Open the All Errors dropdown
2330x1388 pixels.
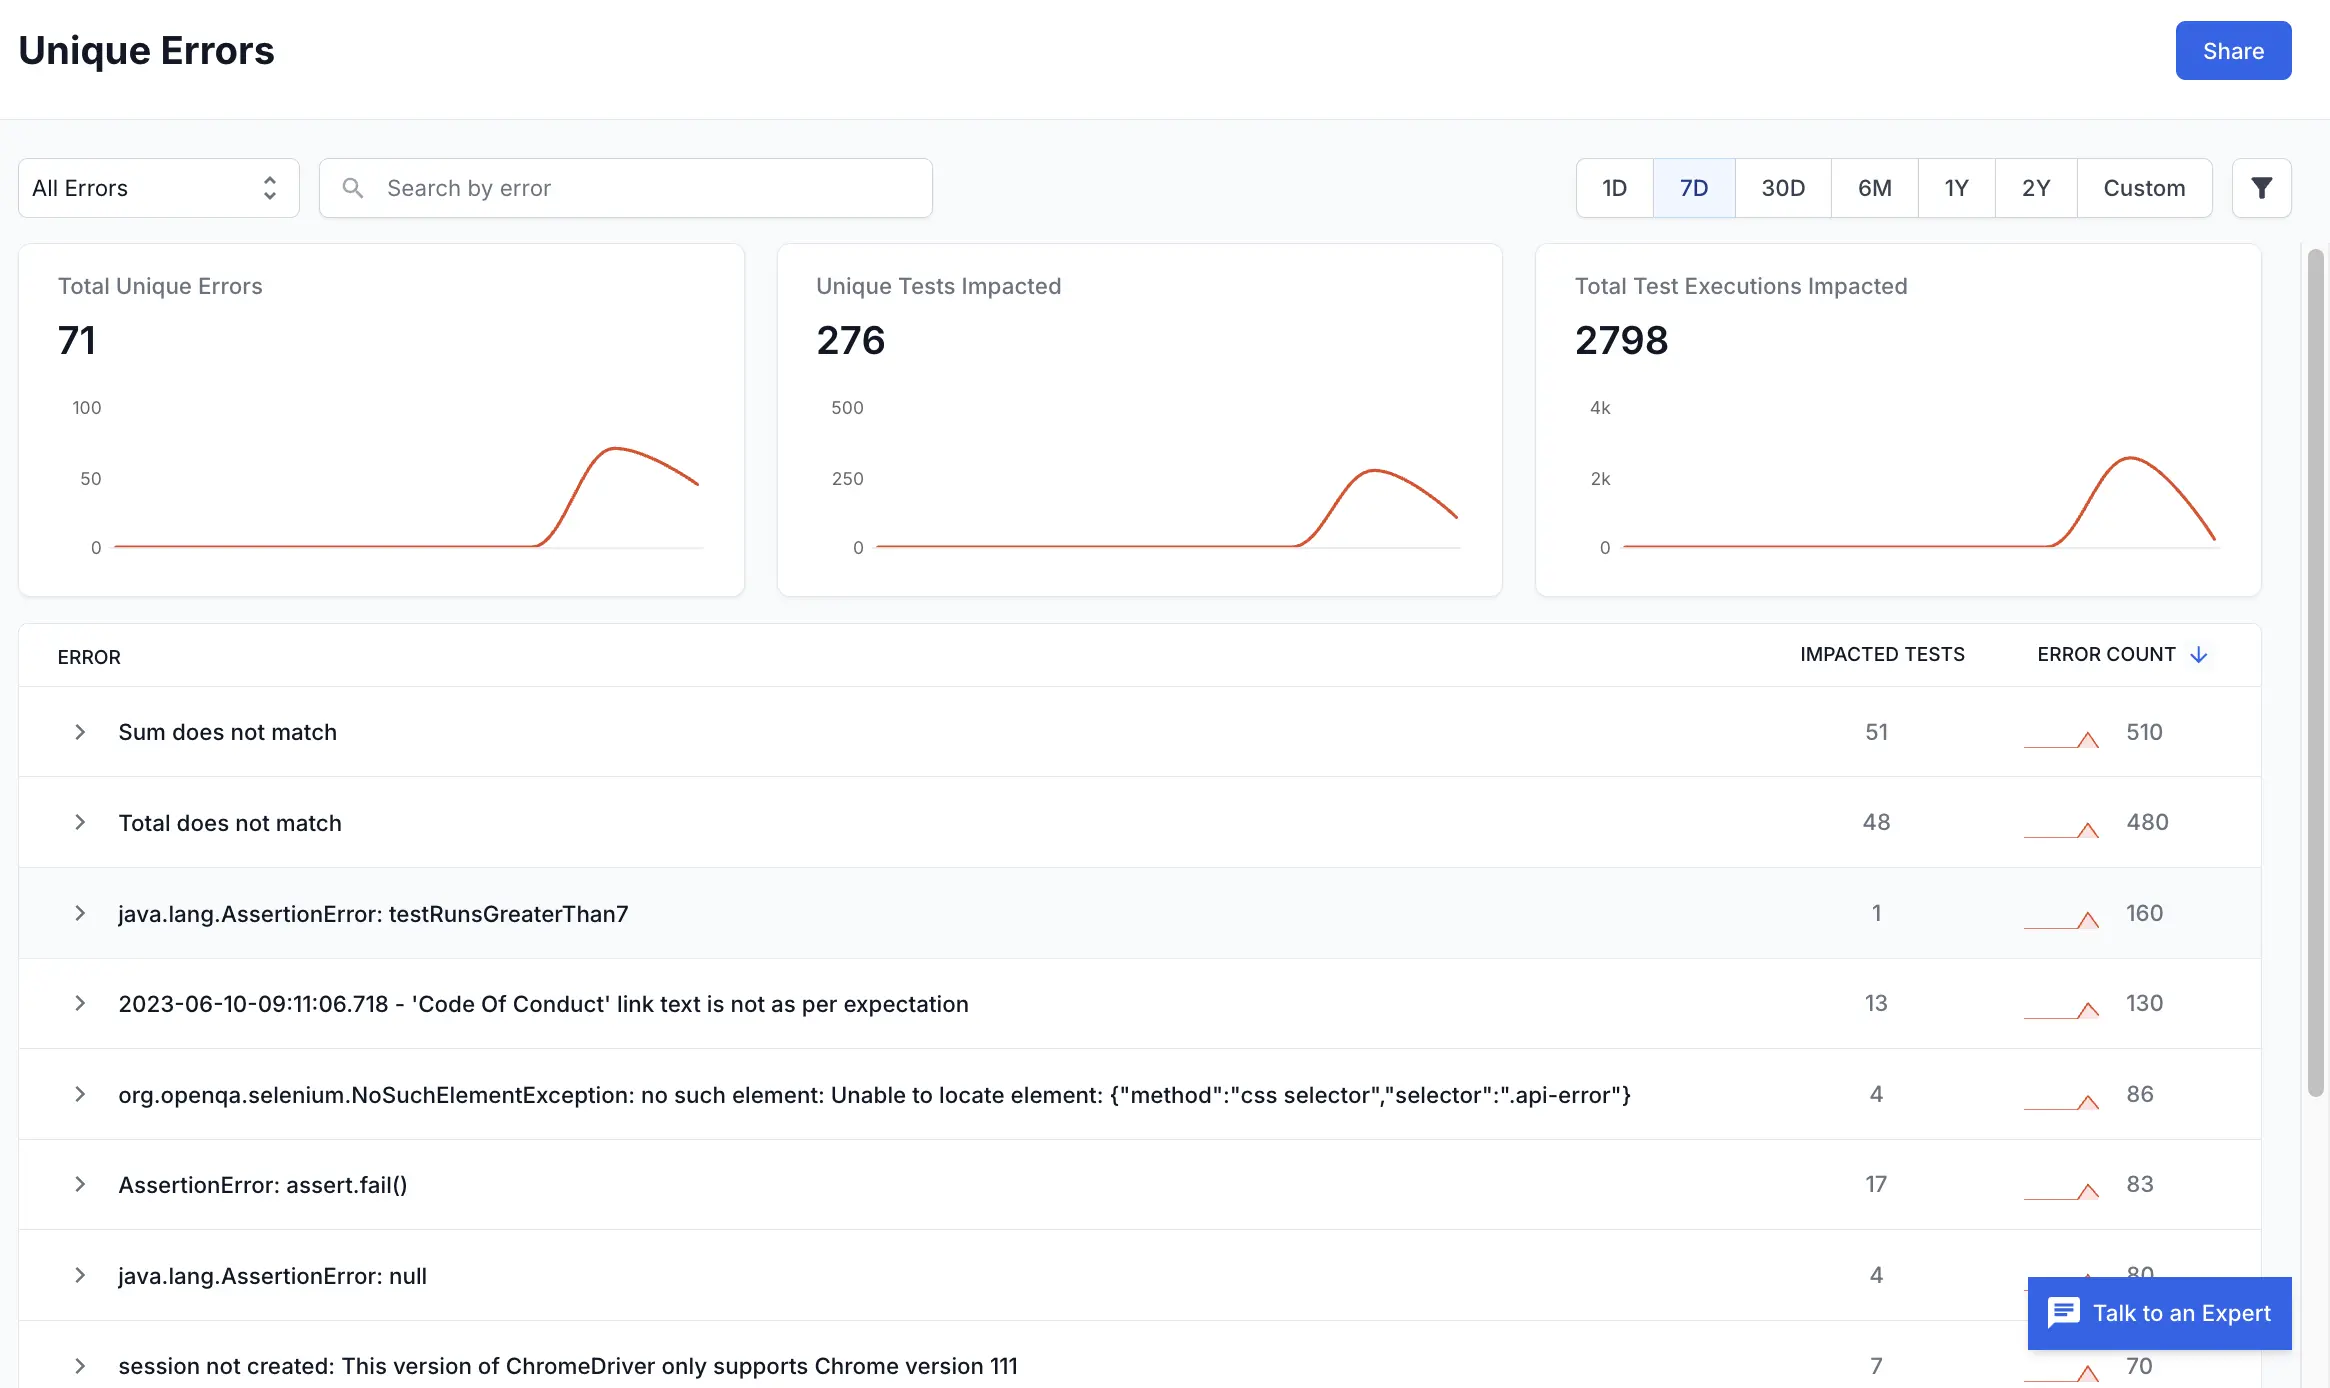click(x=158, y=188)
